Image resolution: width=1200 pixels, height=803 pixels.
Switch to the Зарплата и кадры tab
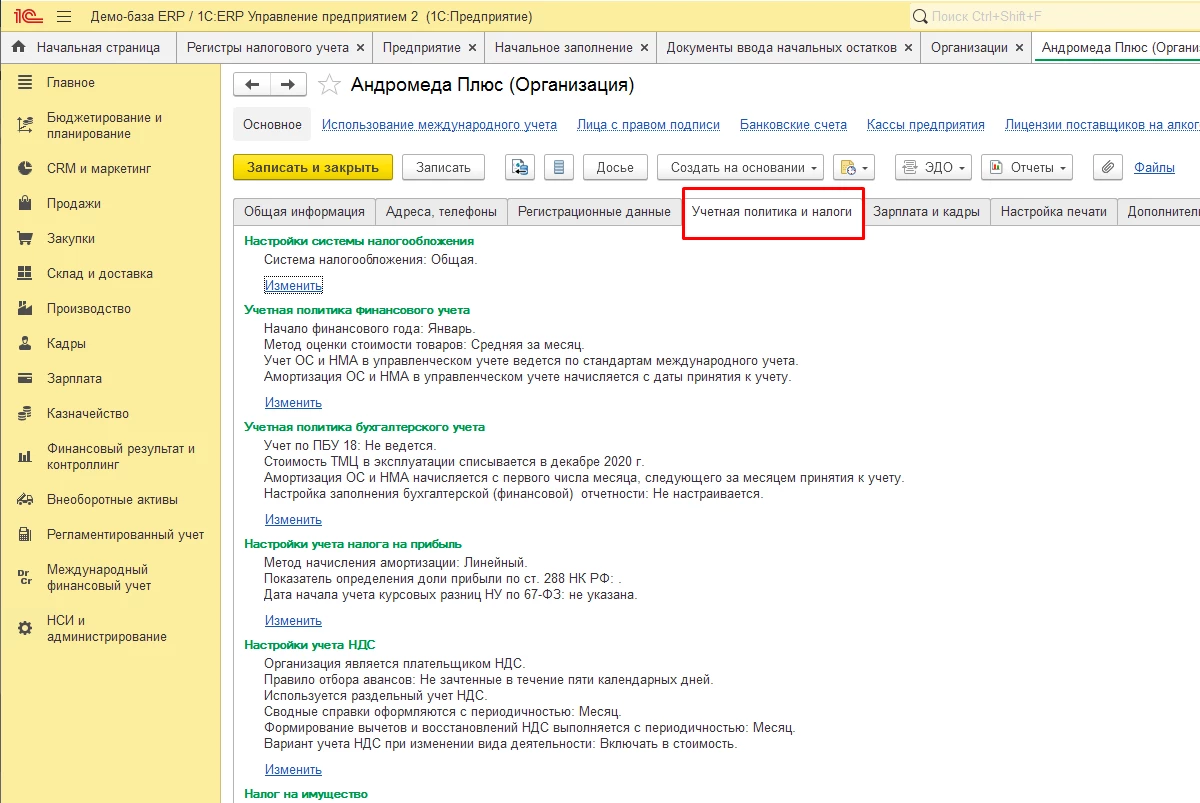(926, 212)
